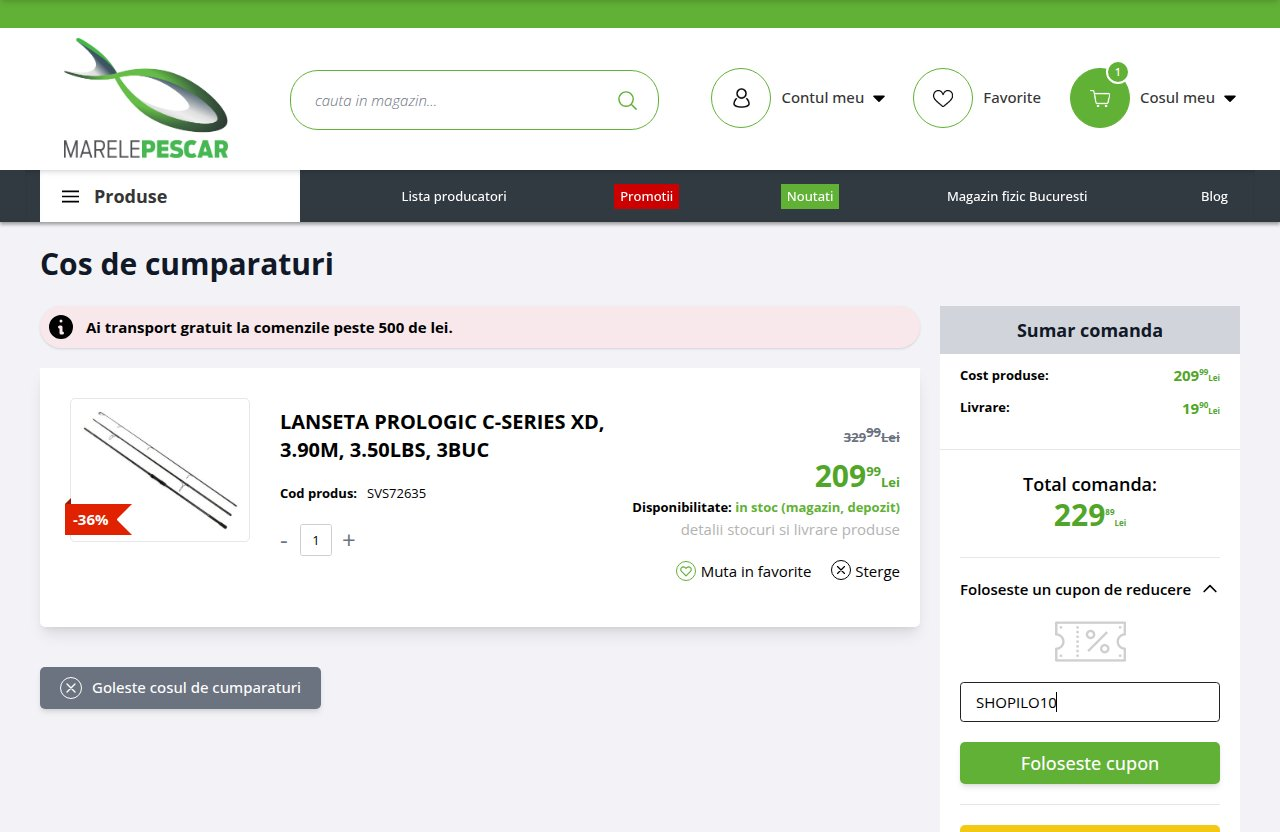Click the X icon beside Sterge
This screenshot has height=832, width=1280.
[x=841, y=570]
